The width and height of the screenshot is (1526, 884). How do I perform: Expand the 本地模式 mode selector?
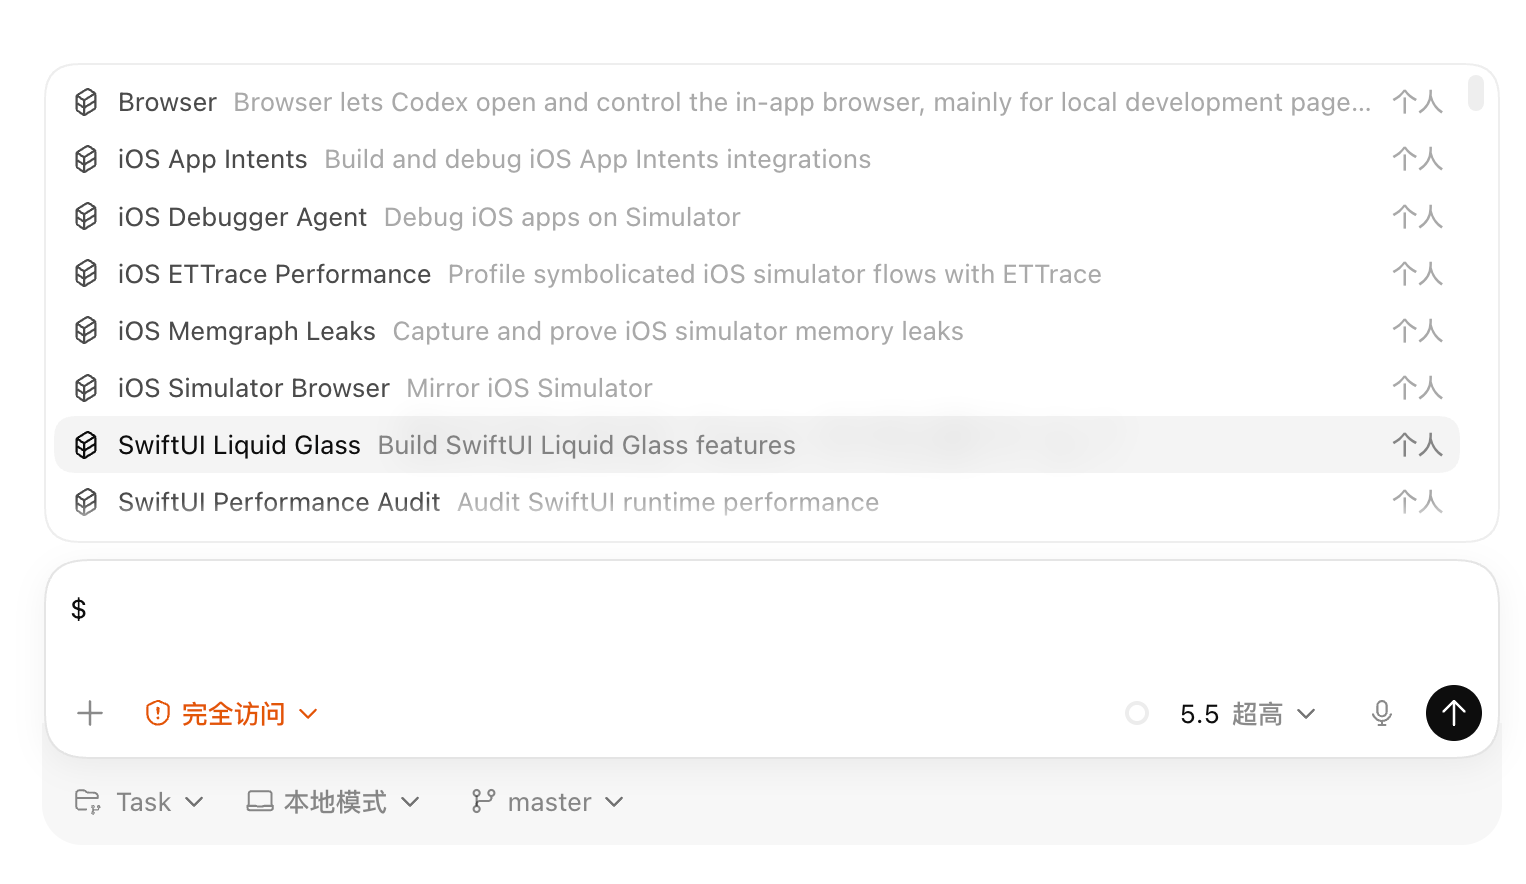[334, 802]
